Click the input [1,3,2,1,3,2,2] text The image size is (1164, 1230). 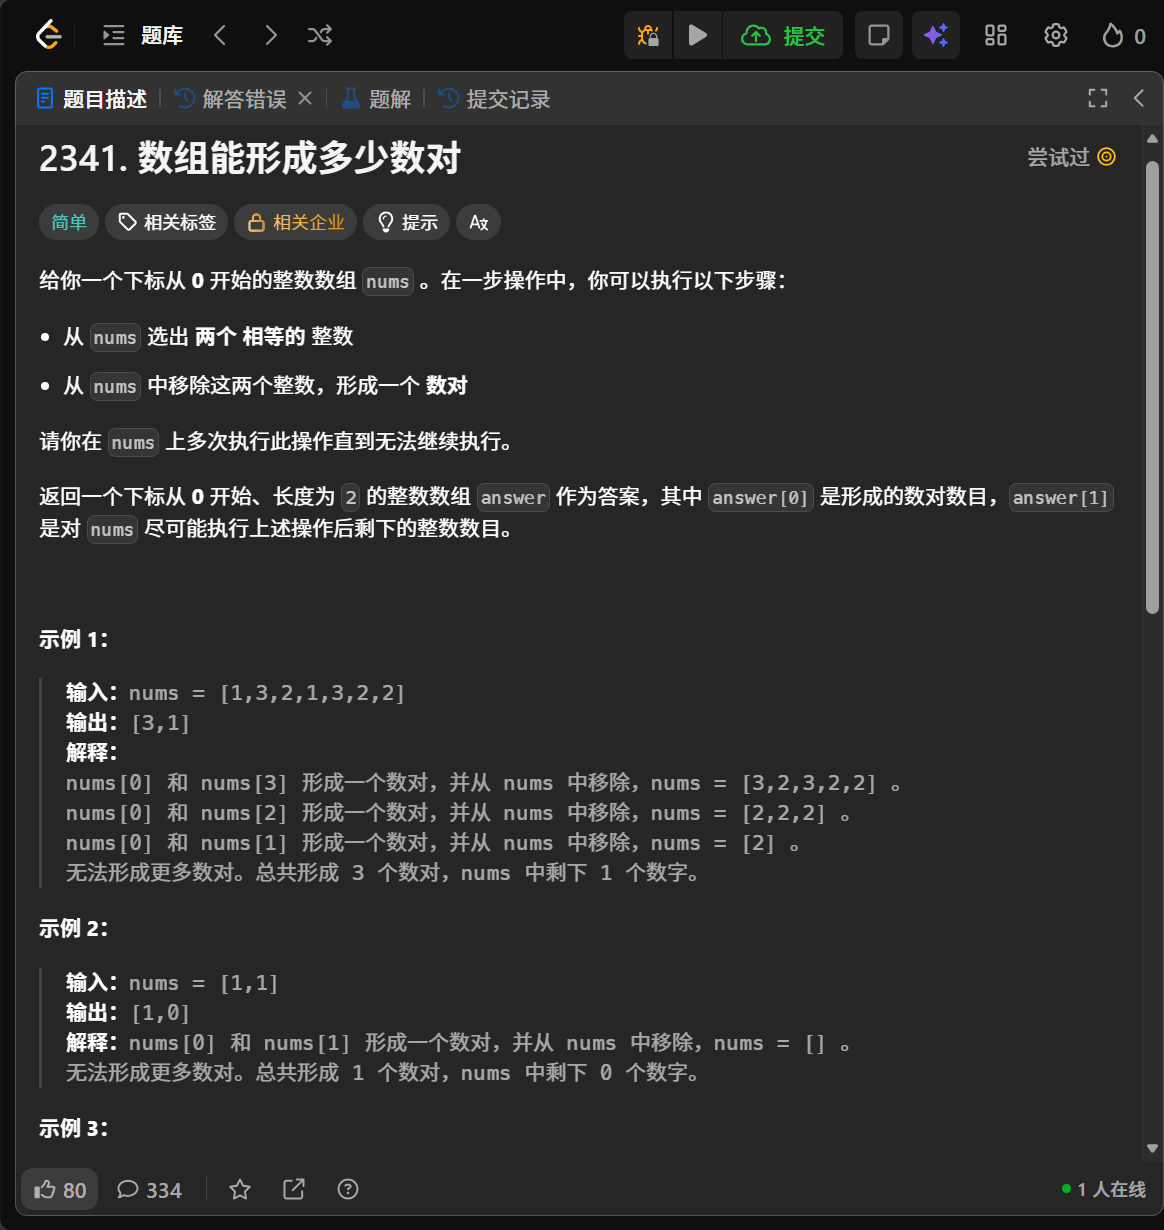pos(312,693)
